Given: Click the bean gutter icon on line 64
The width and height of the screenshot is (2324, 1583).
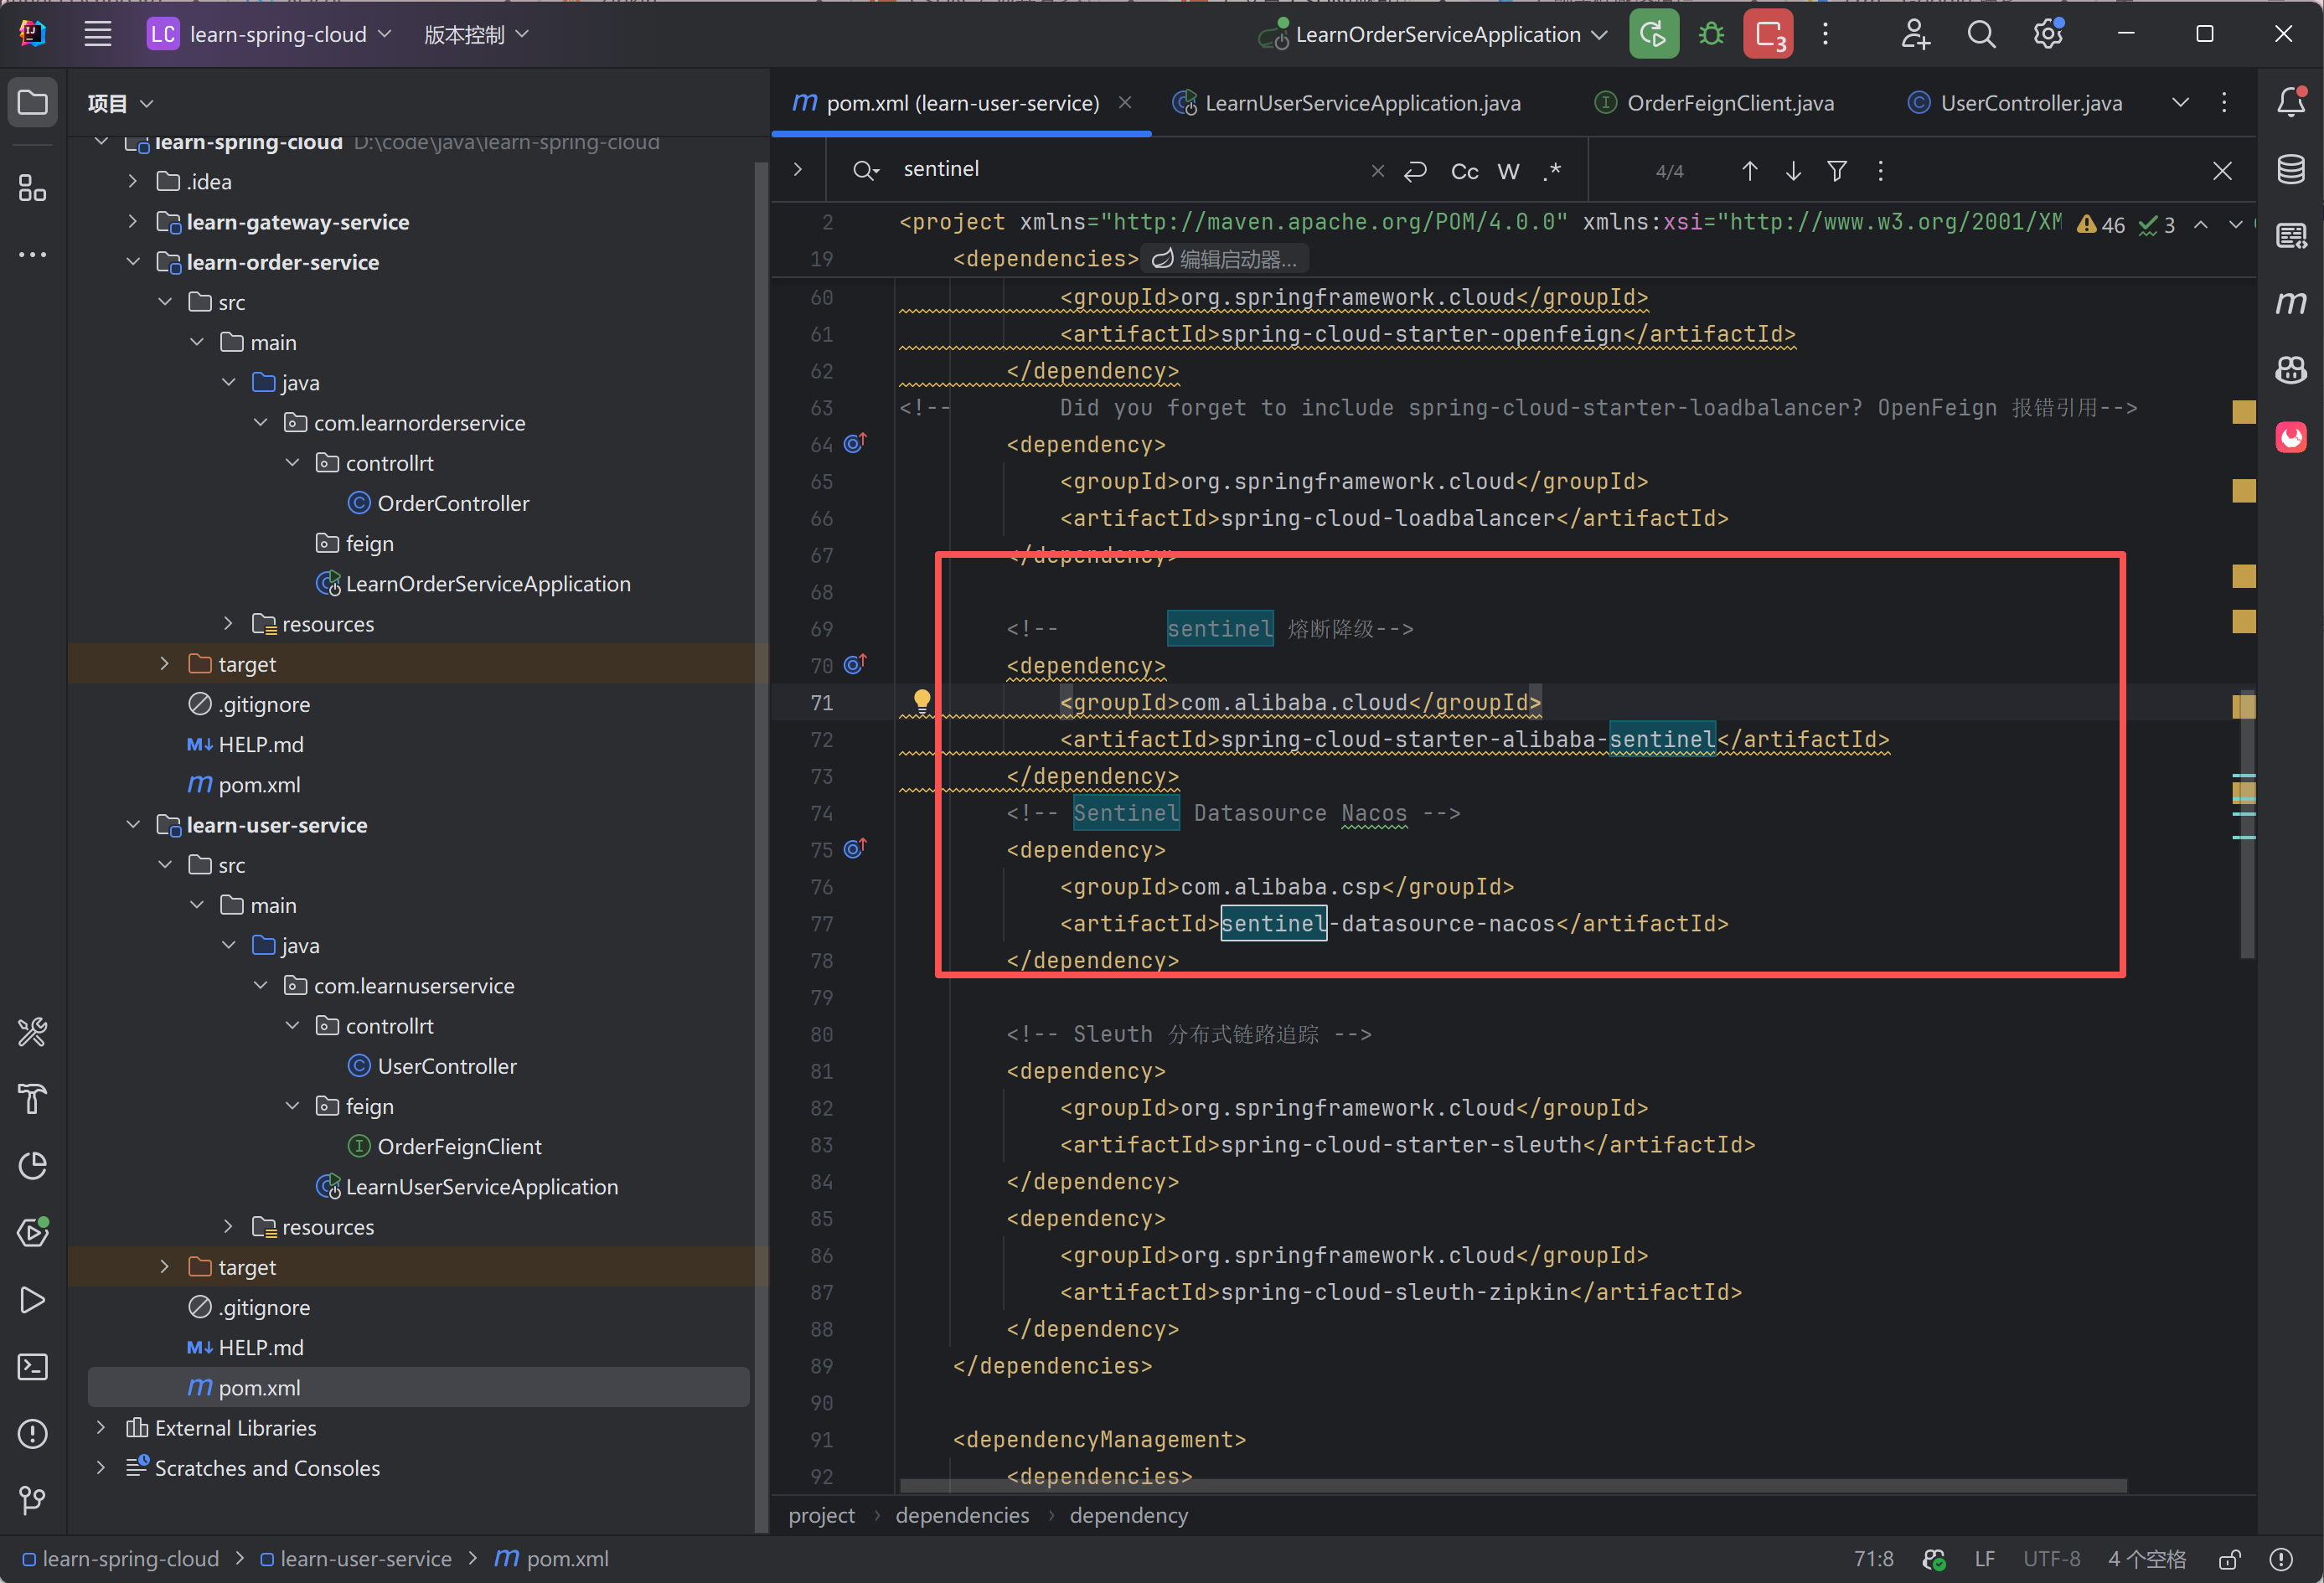Looking at the screenshot, I should [855, 442].
